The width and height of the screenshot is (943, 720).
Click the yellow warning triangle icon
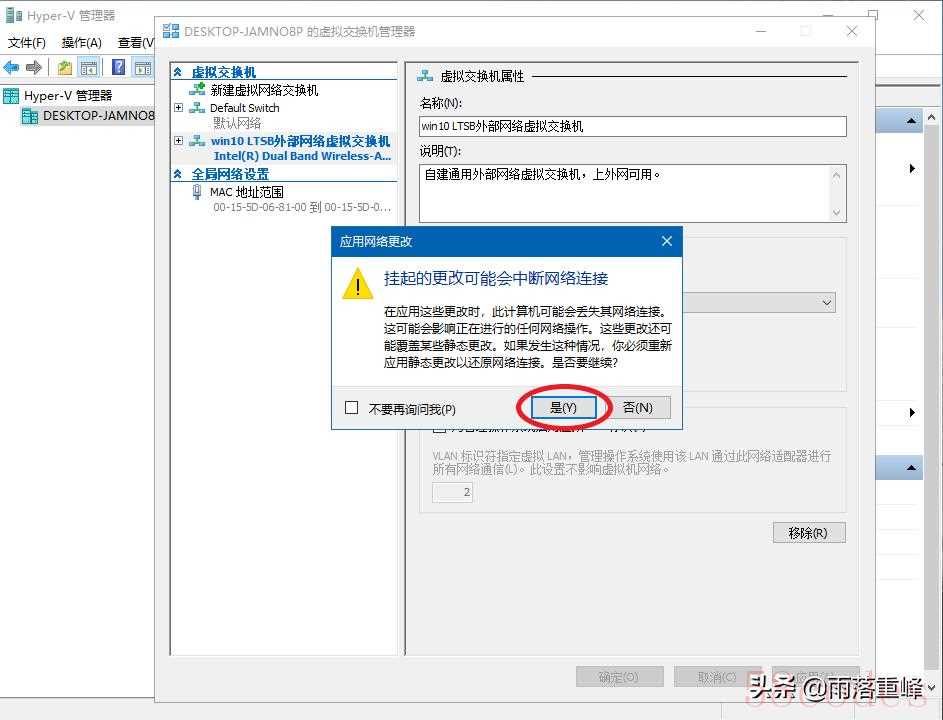[x=358, y=284]
